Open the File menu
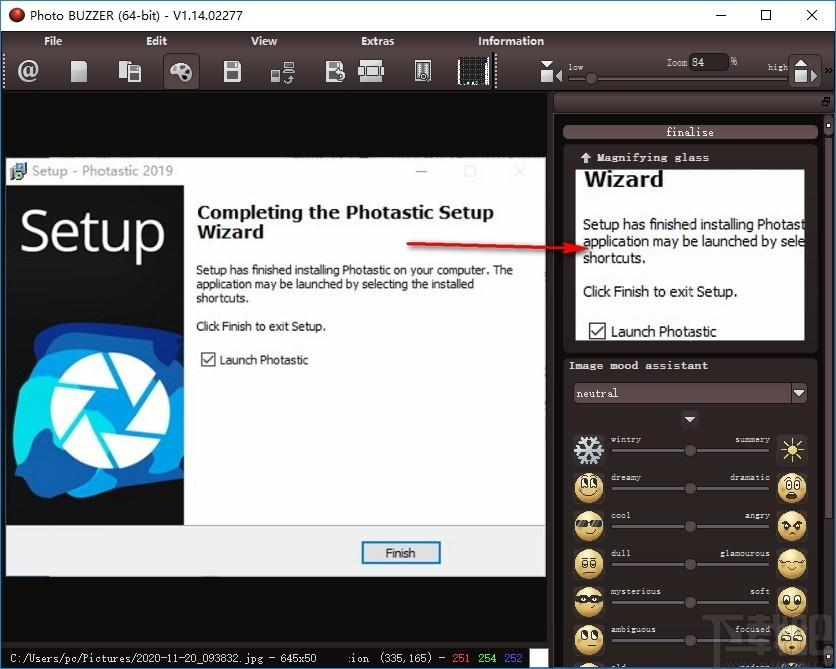 coord(53,41)
